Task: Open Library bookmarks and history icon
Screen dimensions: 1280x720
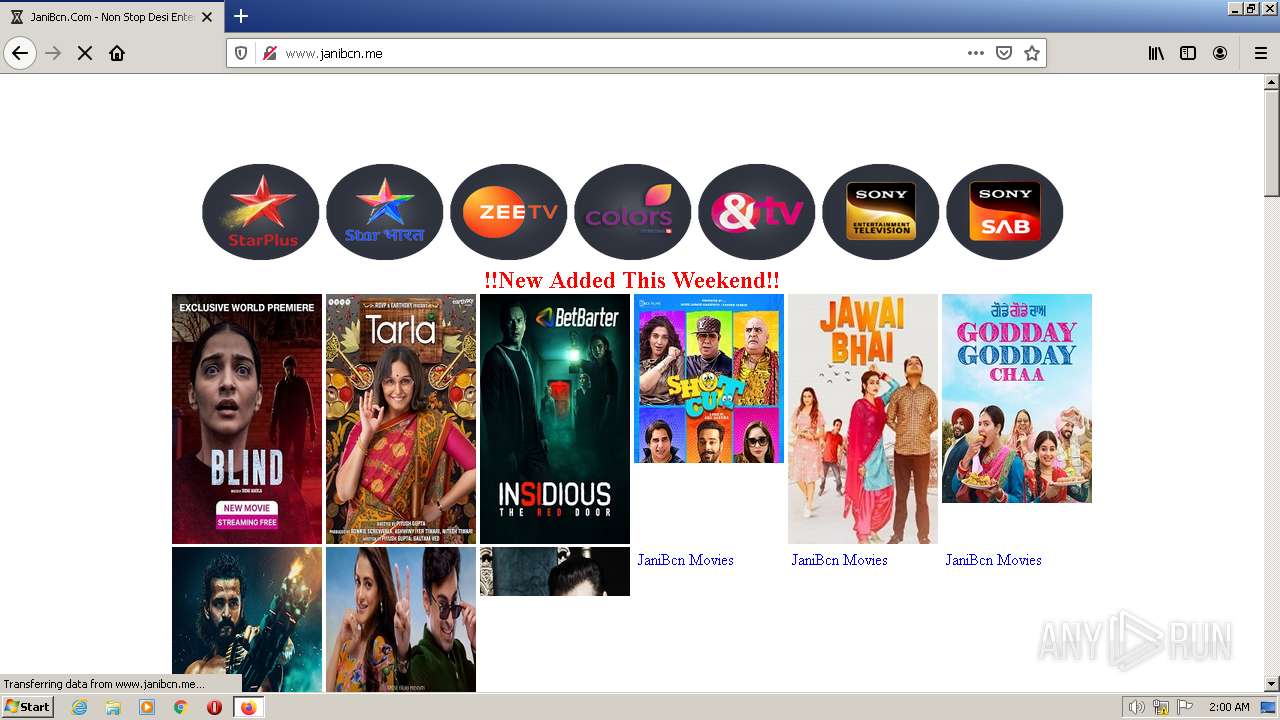Action: pyautogui.click(x=1156, y=53)
